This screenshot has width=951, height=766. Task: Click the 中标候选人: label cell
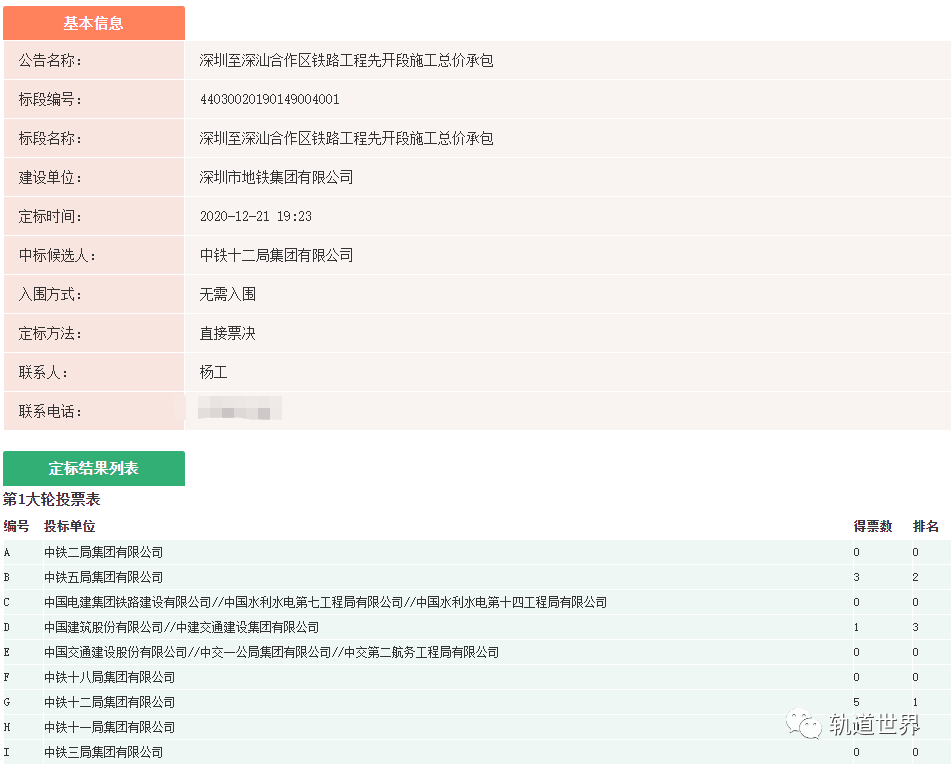tap(94, 255)
